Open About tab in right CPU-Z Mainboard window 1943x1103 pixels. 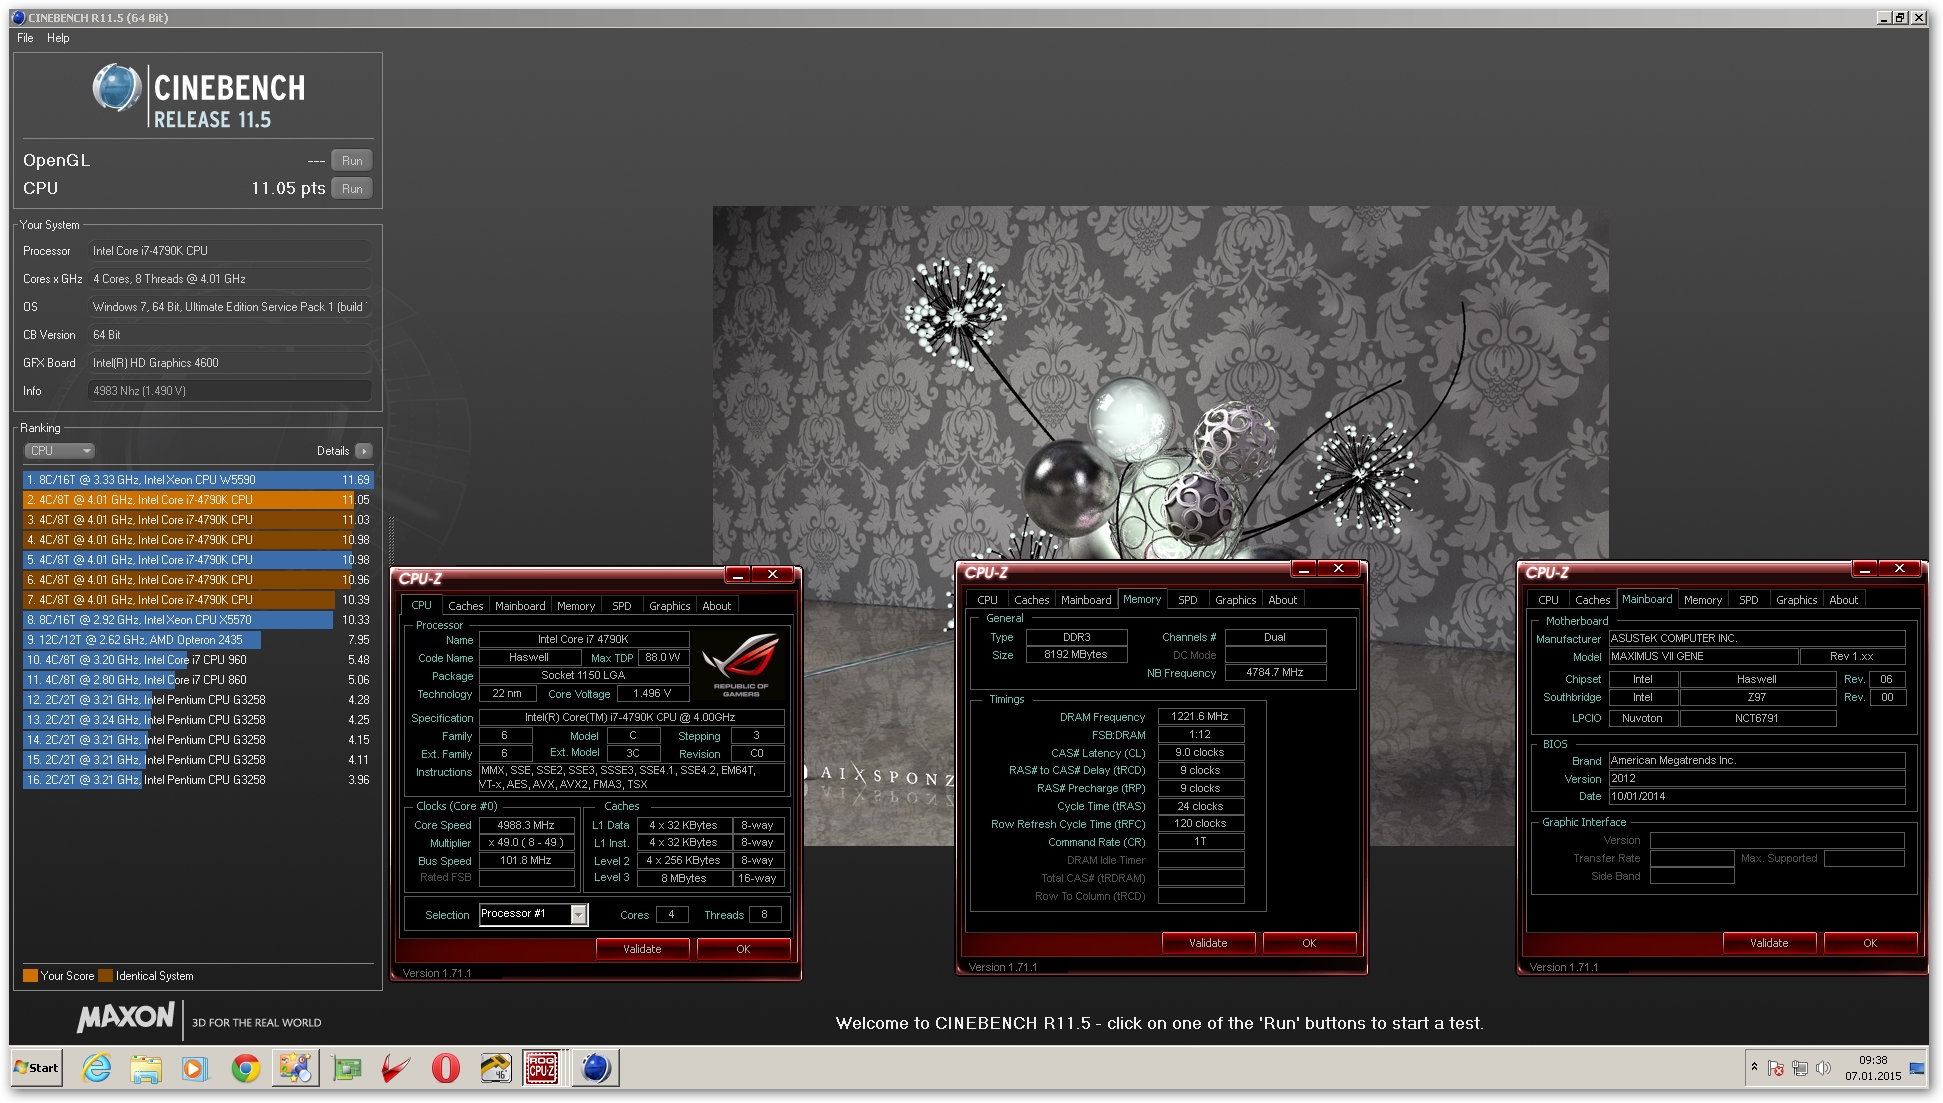coord(1844,600)
